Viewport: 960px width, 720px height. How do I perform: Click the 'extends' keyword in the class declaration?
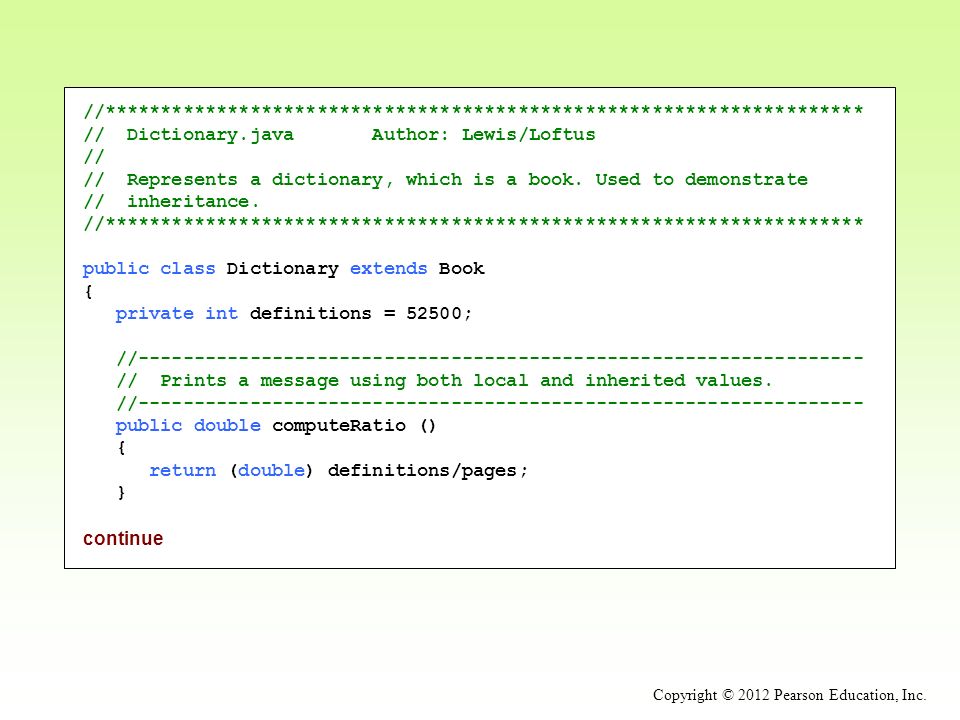coord(388,268)
